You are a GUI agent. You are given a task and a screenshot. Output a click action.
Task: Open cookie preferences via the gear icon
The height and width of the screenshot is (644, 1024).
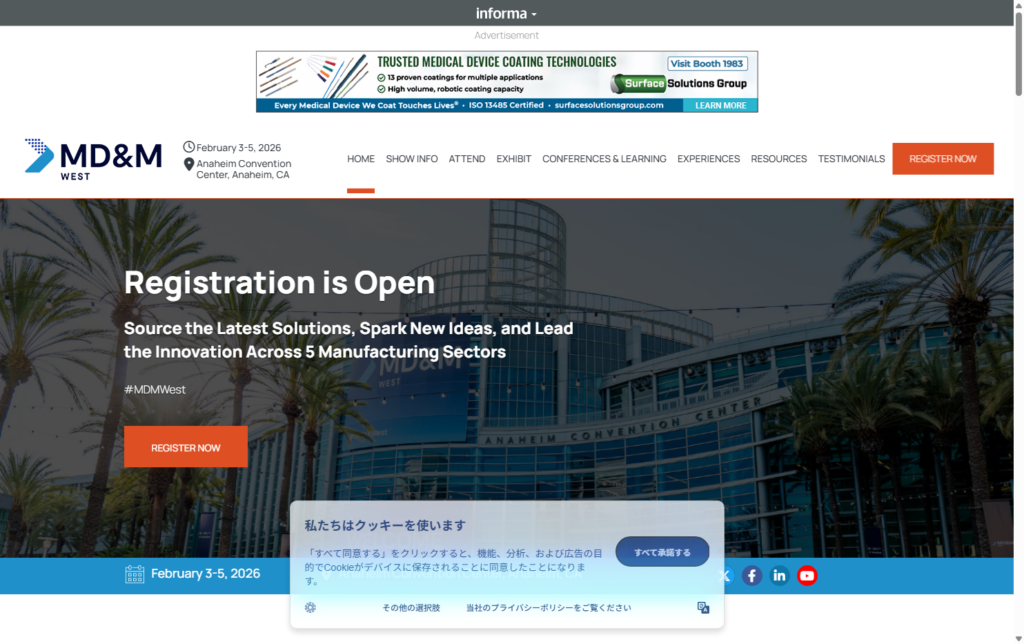click(309, 606)
